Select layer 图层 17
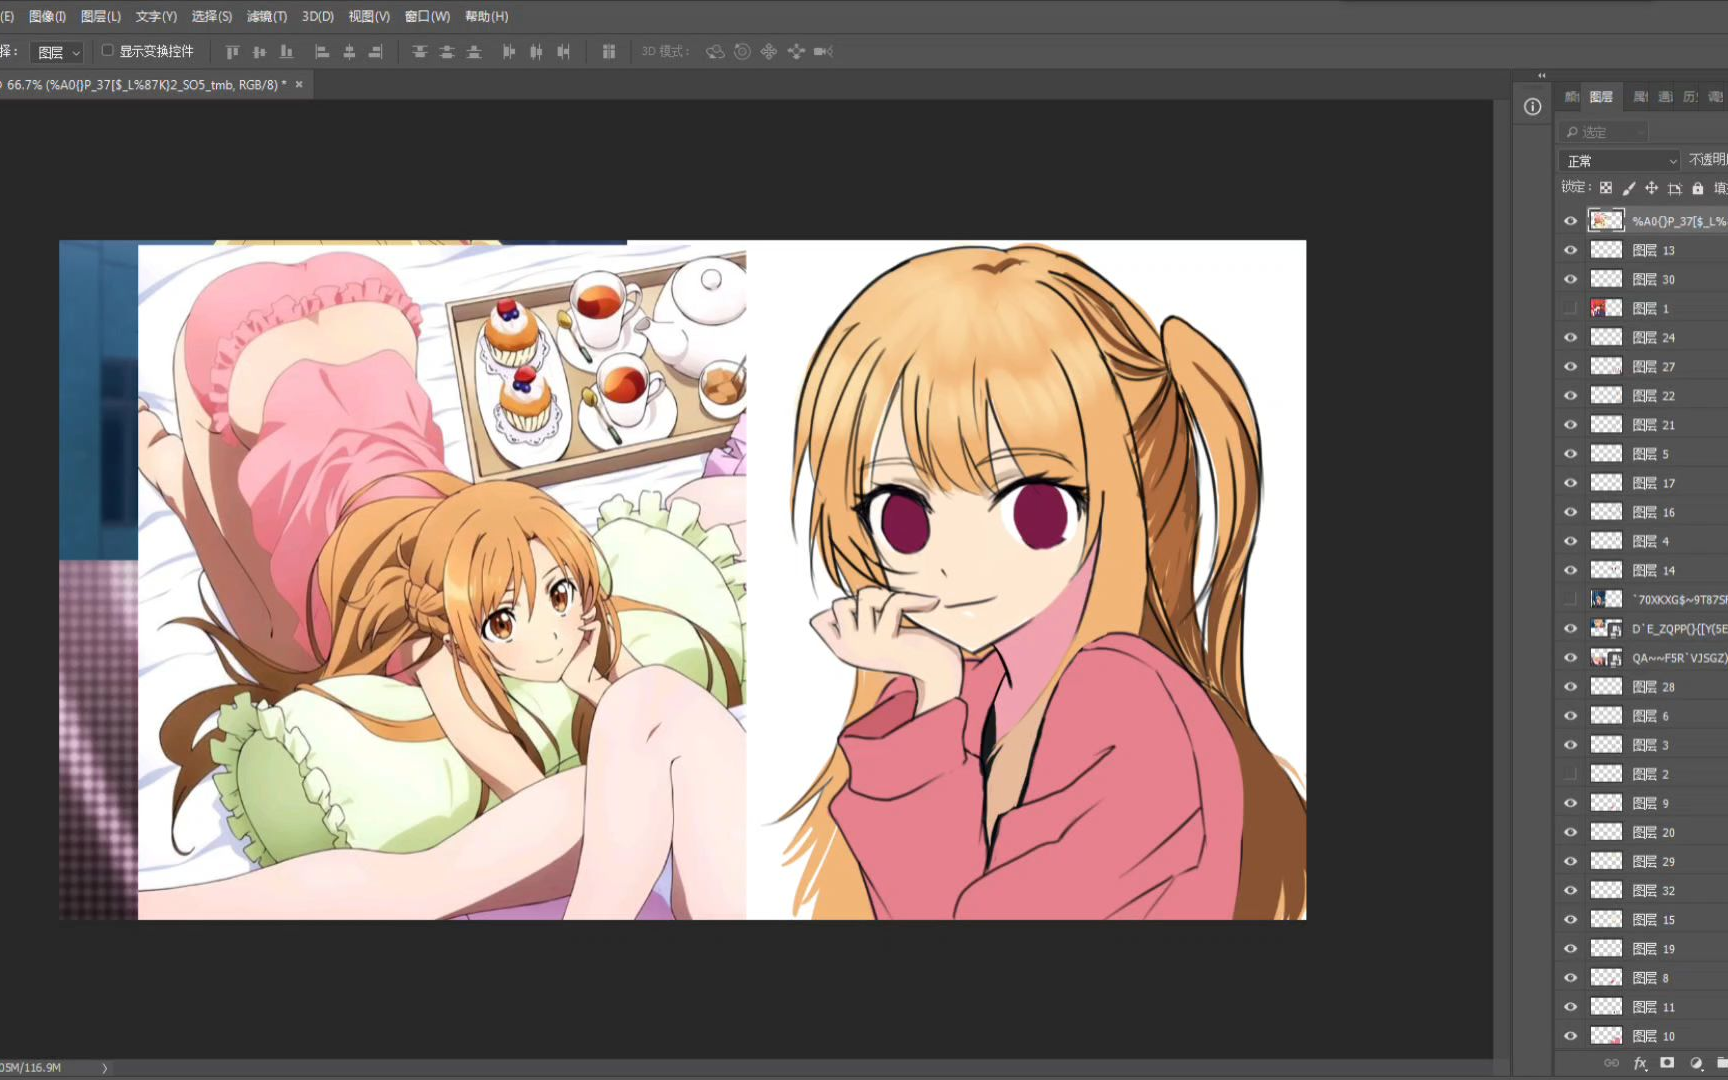 pos(1654,483)
